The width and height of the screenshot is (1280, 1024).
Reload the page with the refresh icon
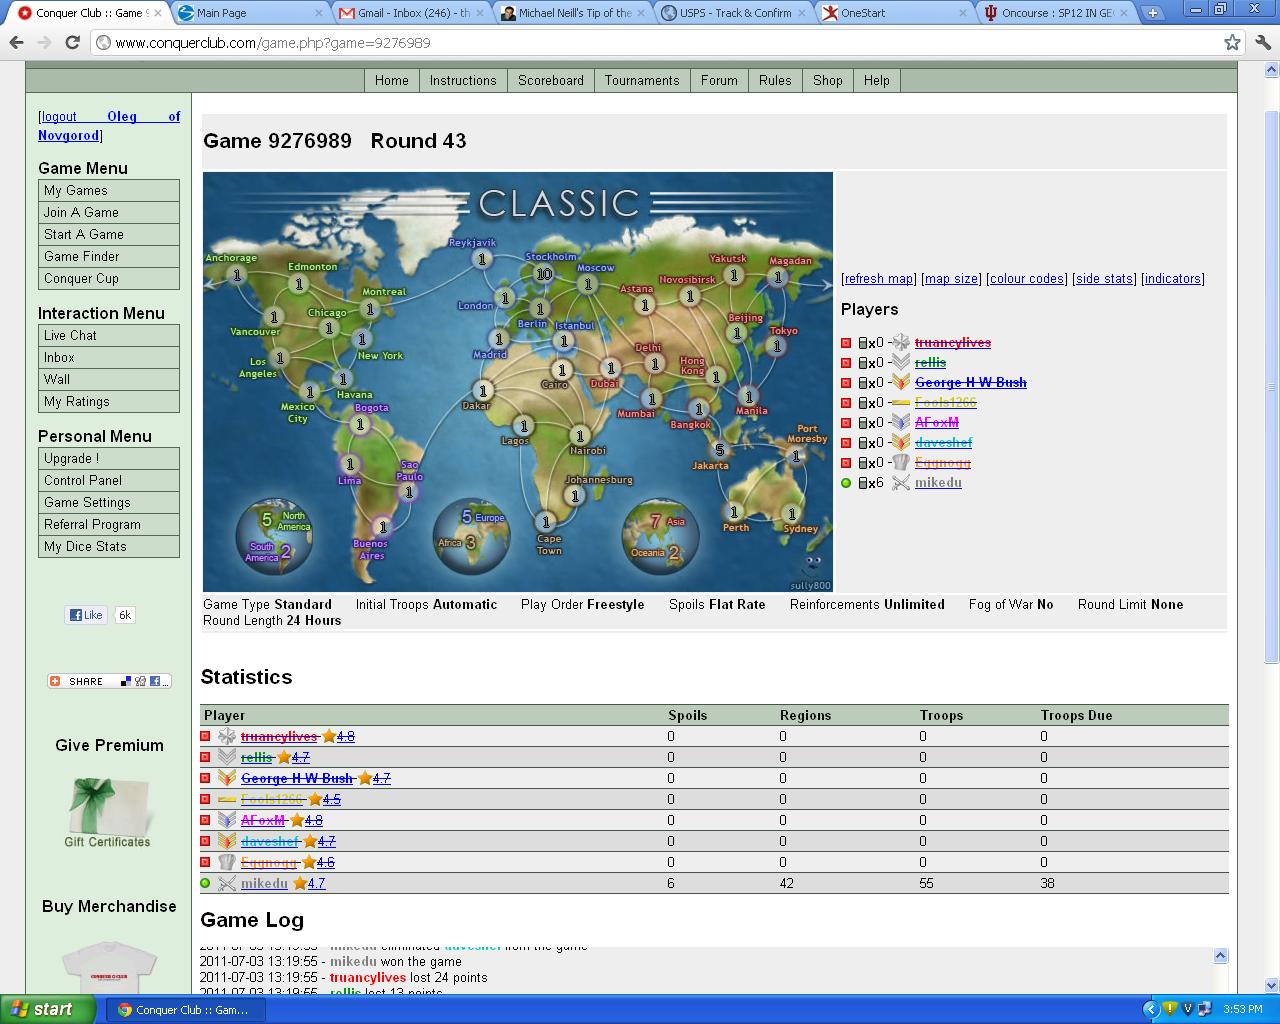pyautogui.click(x=72, y=43)
